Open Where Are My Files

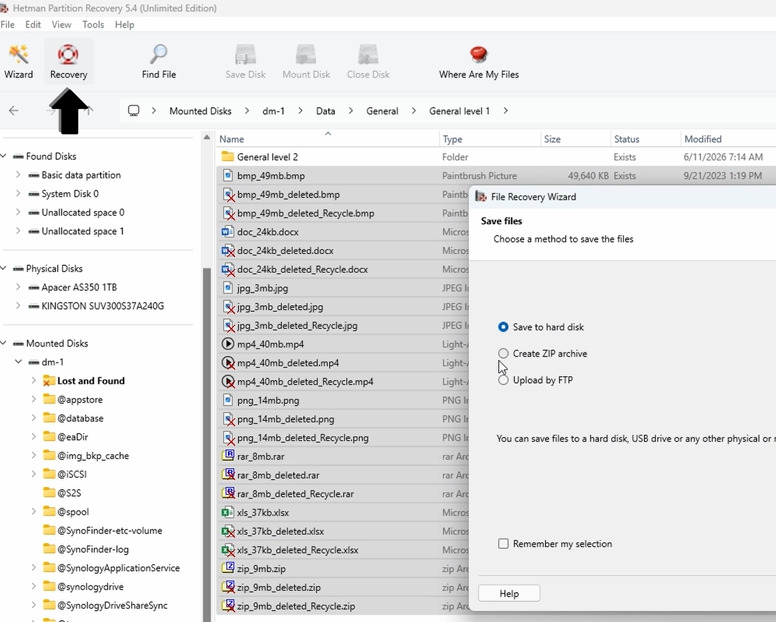(479, 61)
